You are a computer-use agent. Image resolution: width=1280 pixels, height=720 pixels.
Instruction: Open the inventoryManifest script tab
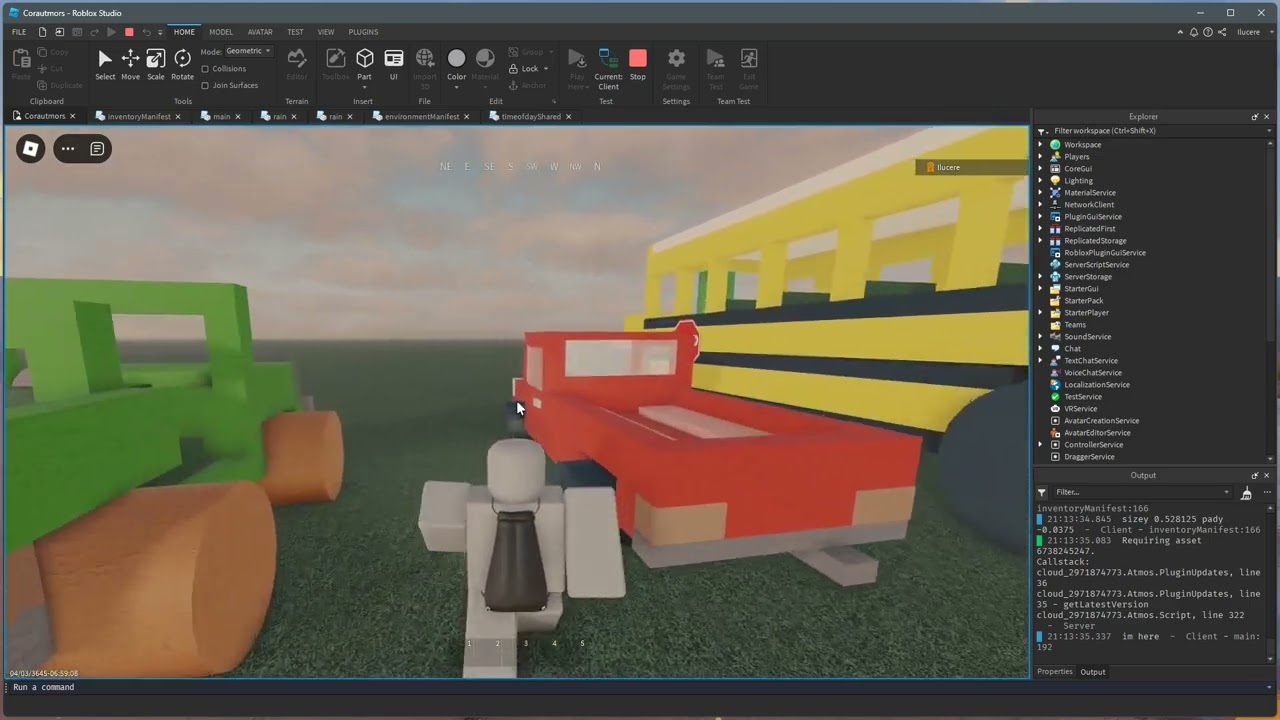pyautogui.click(x=138, y=117)
